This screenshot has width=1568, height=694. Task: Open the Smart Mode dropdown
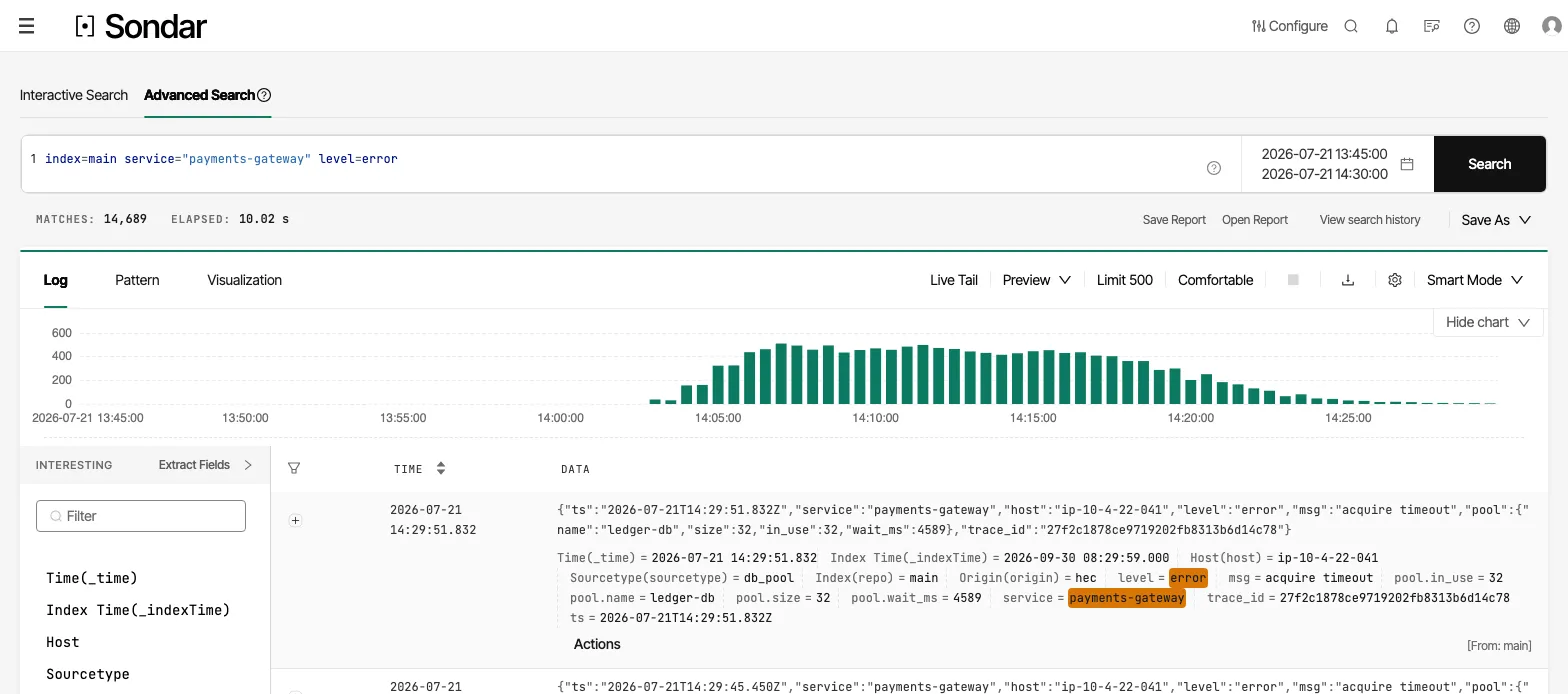tap(1475, 280)
